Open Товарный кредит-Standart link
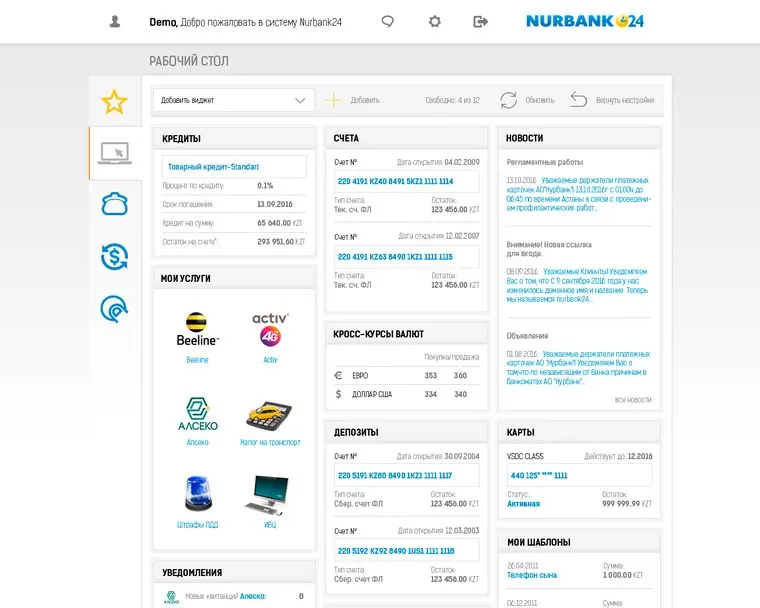Viewport: 760px width, 608px height. click(x=213, y=167)
